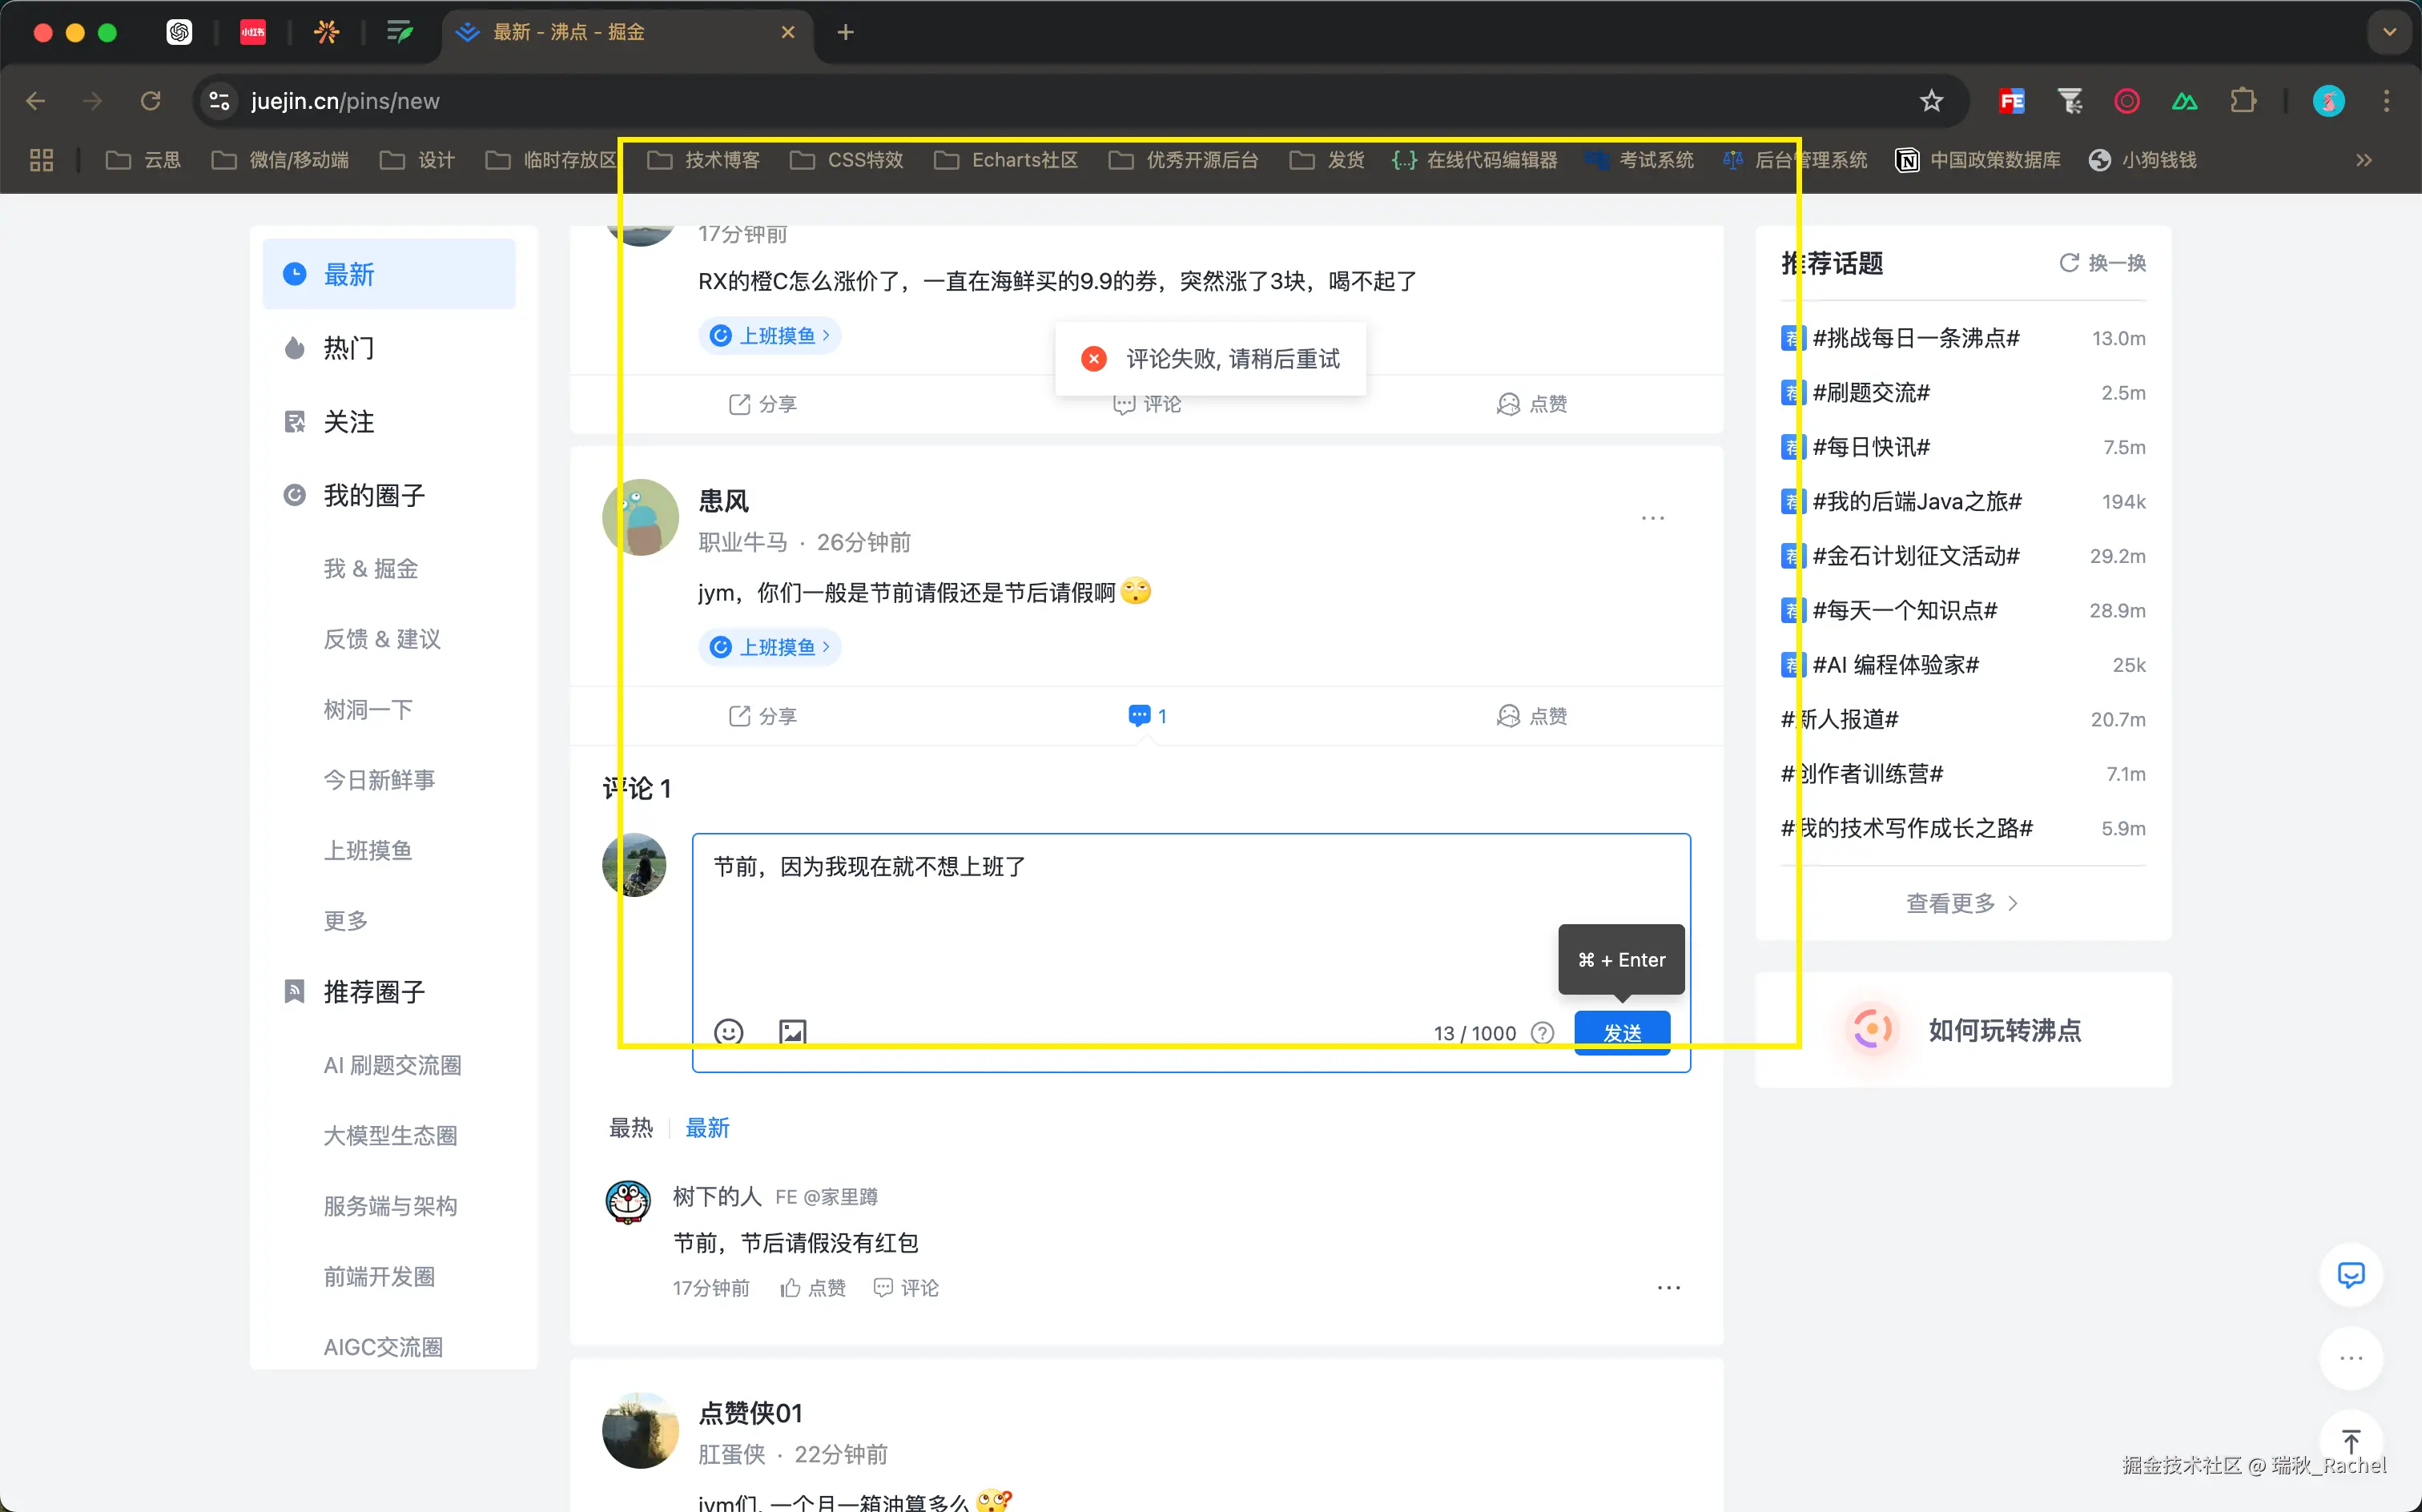Click the question-mark help icon near character counter

point(1542,1032)
